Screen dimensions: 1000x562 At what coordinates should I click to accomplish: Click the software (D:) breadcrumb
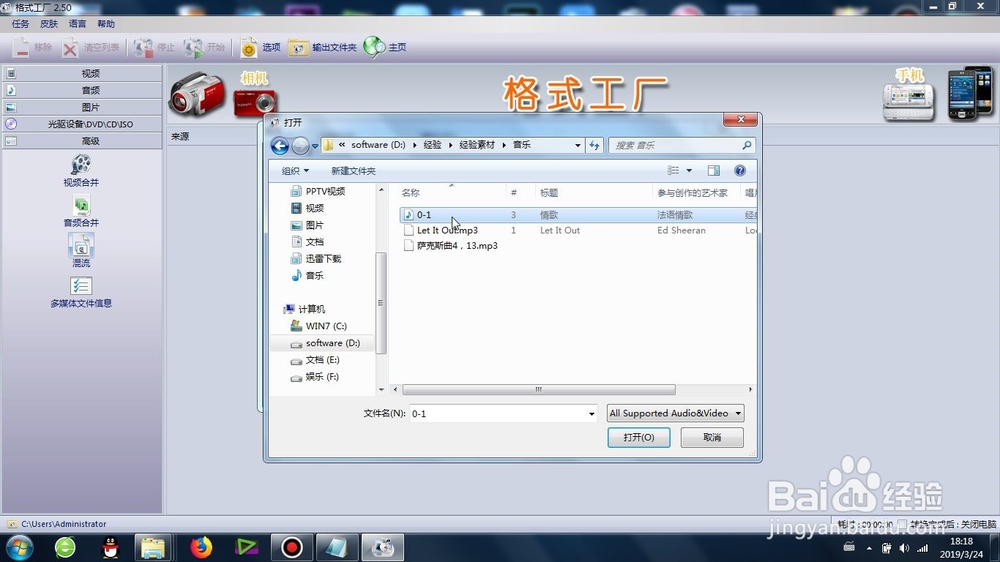(x=378, y=145)
